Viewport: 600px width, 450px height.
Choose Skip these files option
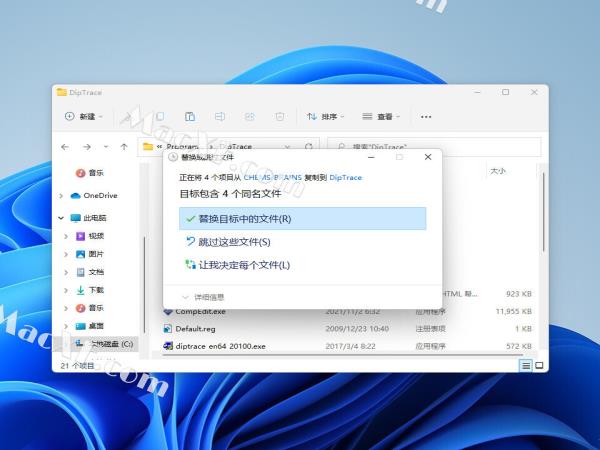click(228, 242)
